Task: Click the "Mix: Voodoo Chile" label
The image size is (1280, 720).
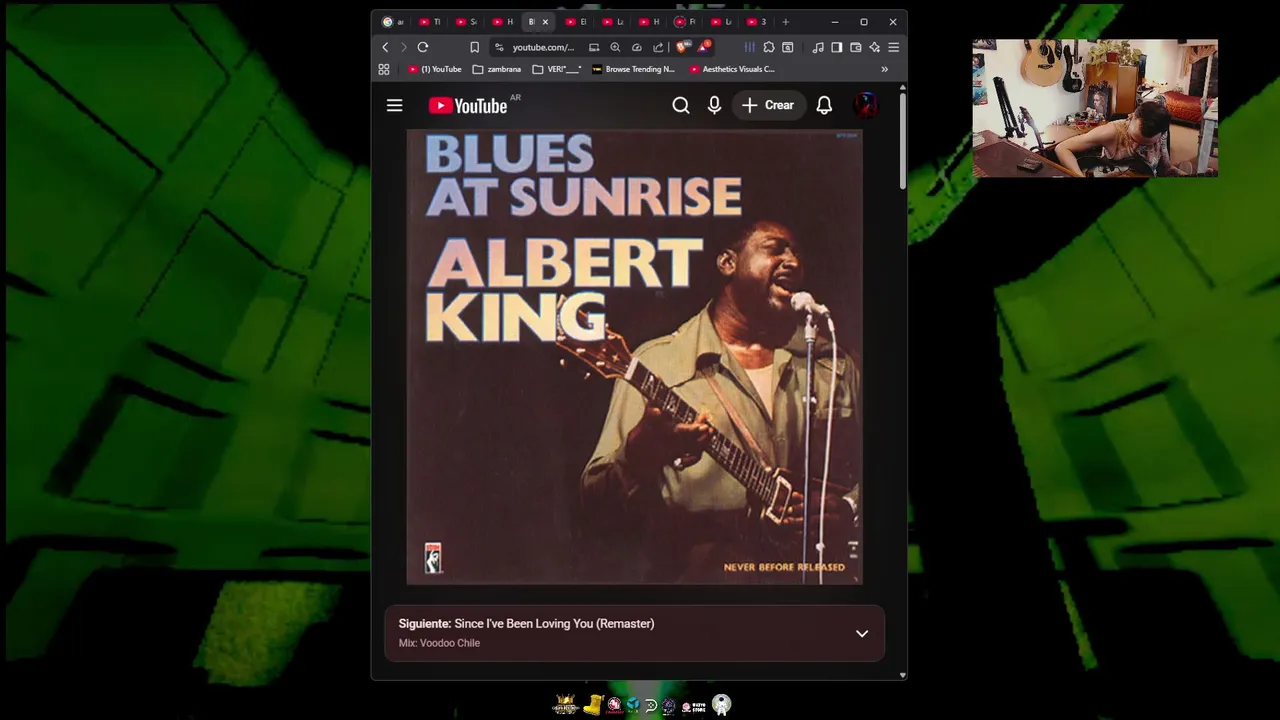Action: [439, 643]
